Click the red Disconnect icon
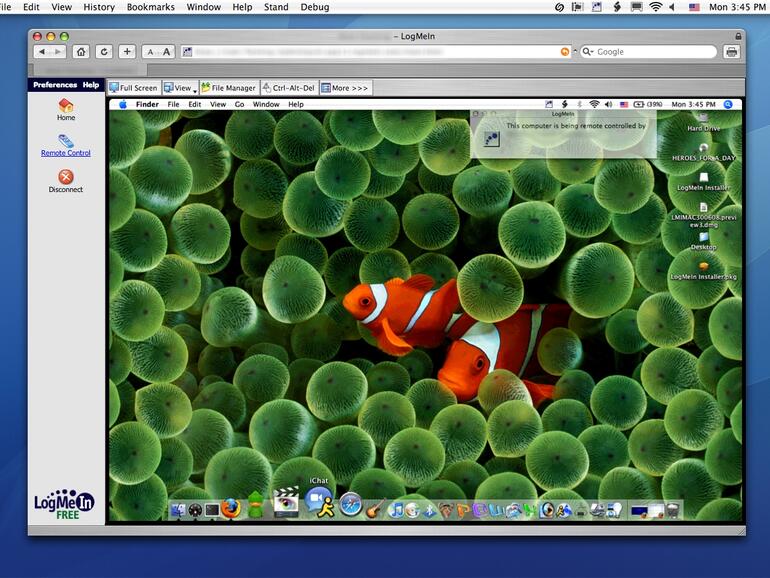The image size is (770, 578). (x=66, y=177)
